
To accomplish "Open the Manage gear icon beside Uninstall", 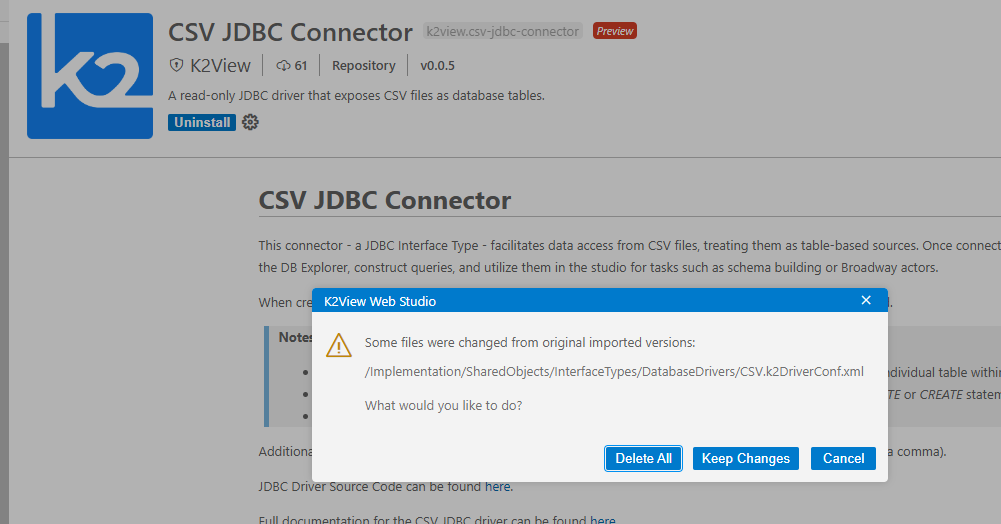I will click(x=250, y=122).
